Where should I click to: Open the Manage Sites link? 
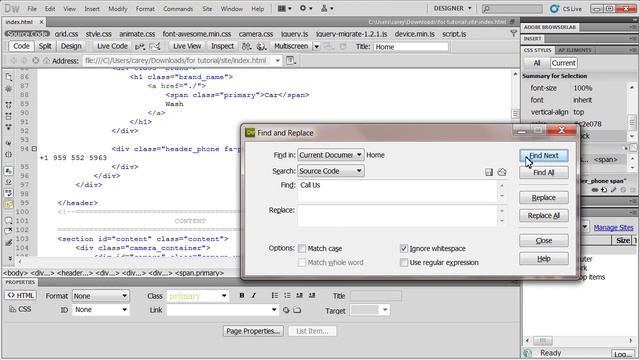(613, 227)
